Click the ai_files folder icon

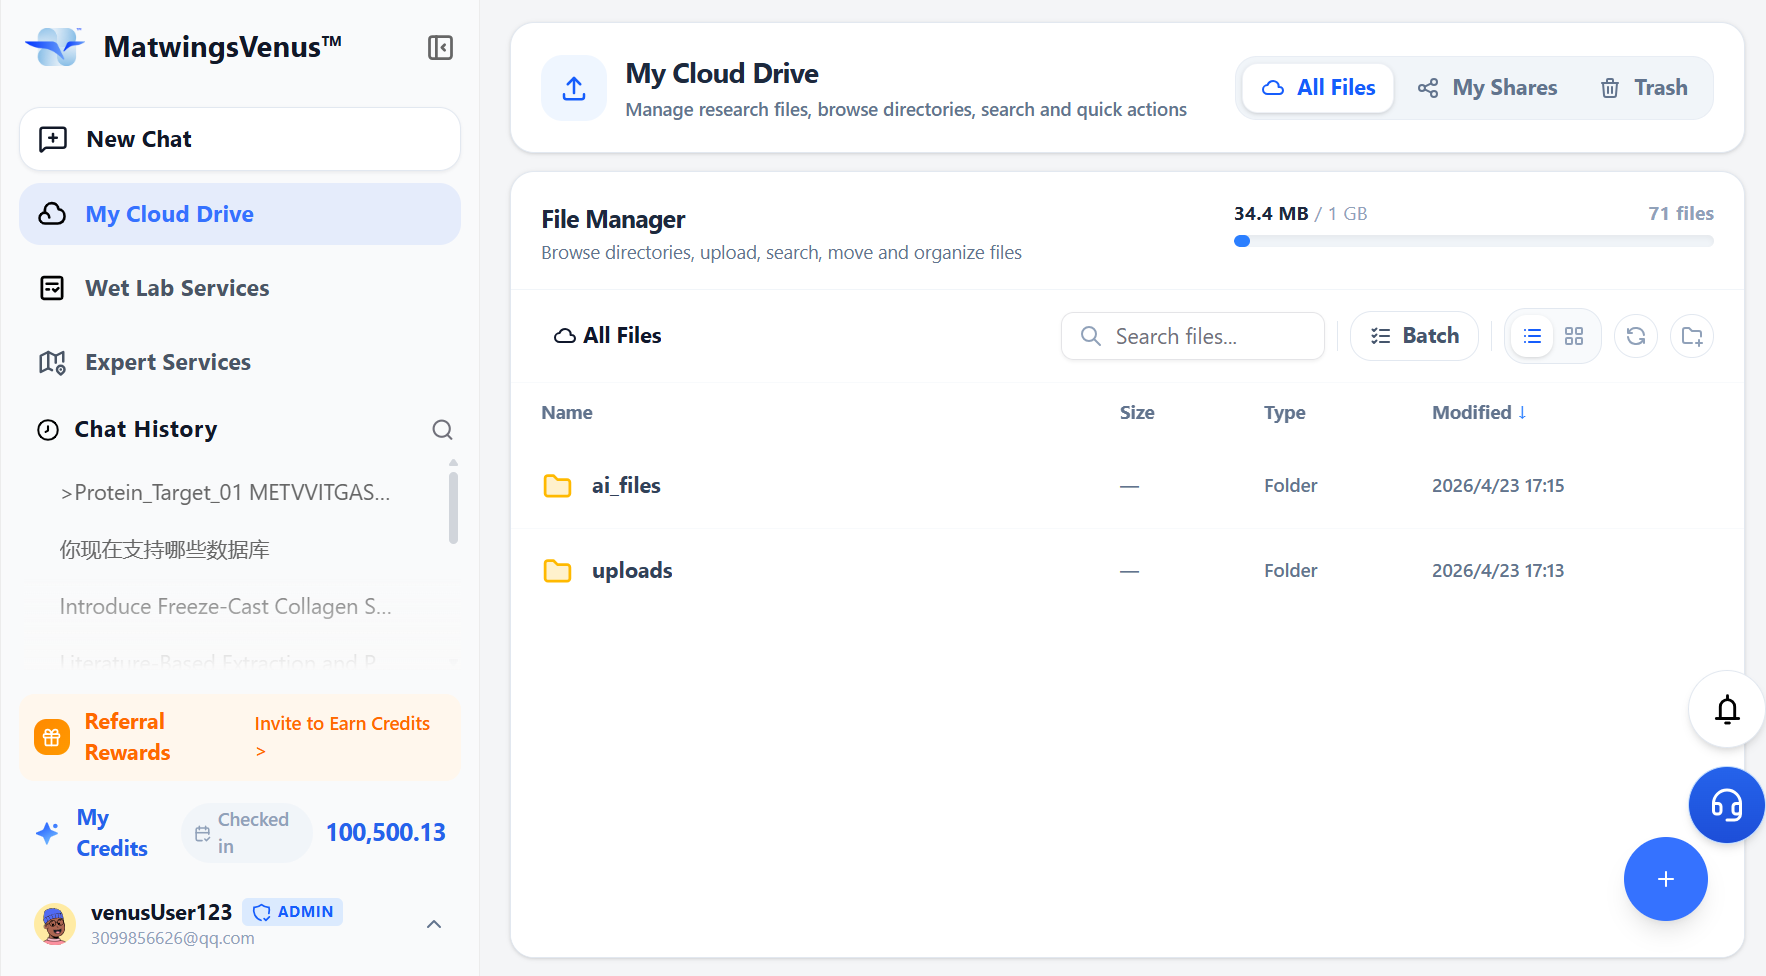pyautogui.click(x=557, y=486)
